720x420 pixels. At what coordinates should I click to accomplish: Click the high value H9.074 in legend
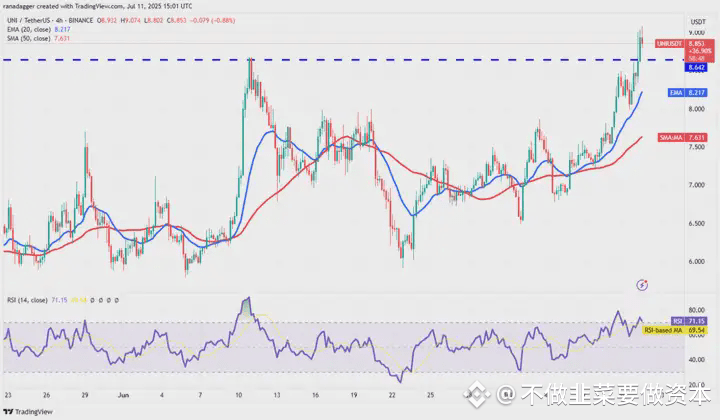[130, 21]
